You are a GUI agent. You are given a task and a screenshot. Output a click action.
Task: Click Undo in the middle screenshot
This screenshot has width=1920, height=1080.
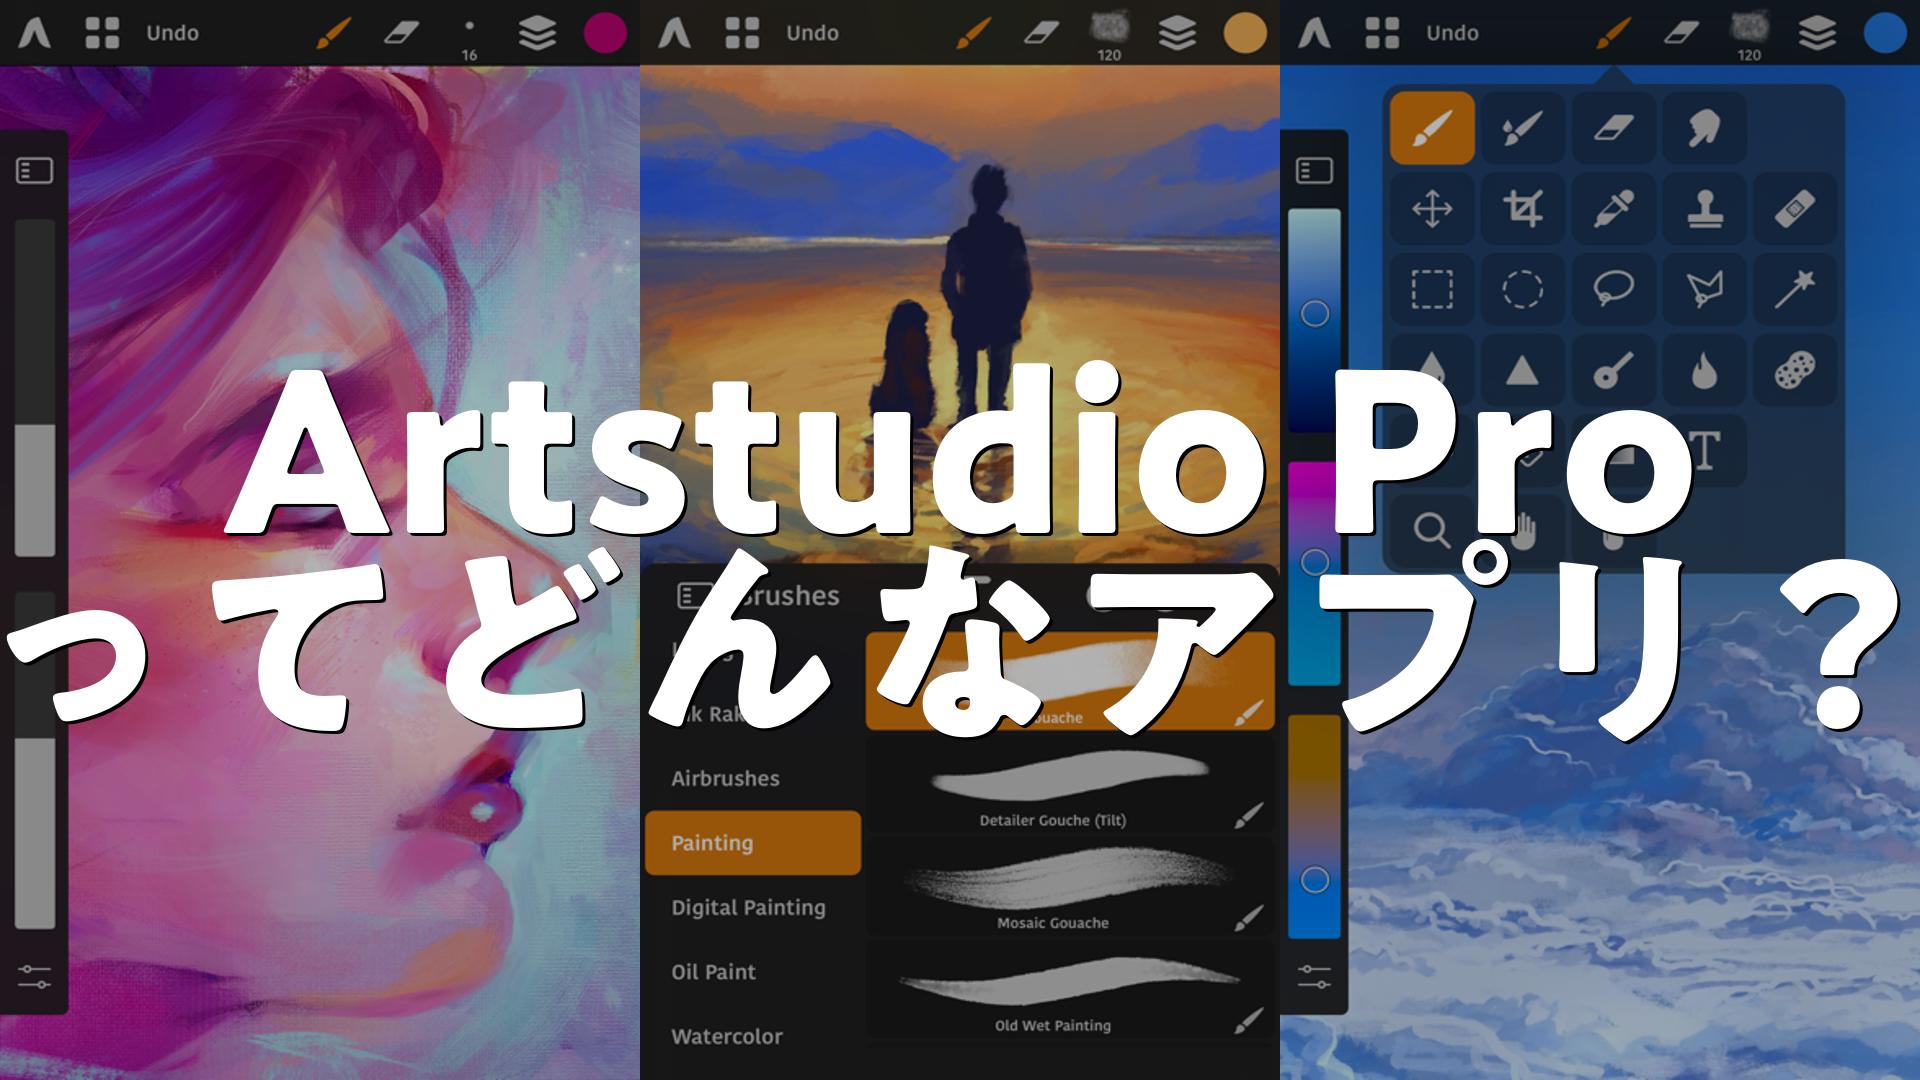coord(812,33)
